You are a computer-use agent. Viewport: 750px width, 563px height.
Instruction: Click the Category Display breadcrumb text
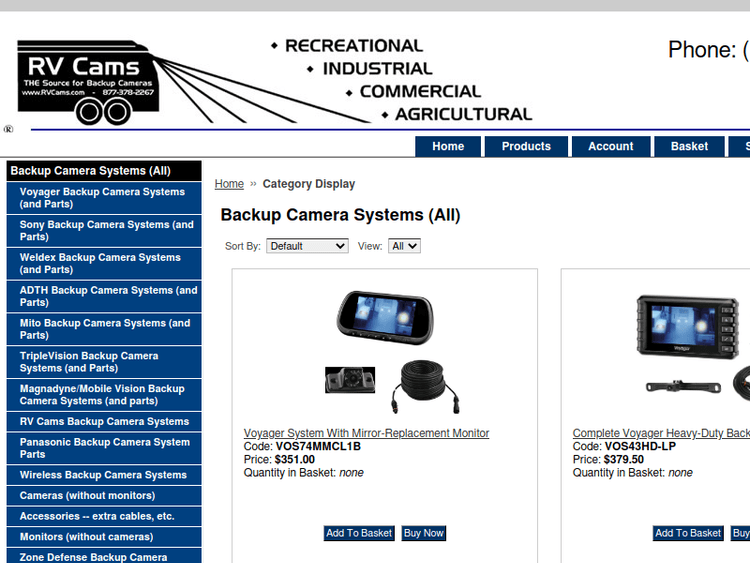309,184
